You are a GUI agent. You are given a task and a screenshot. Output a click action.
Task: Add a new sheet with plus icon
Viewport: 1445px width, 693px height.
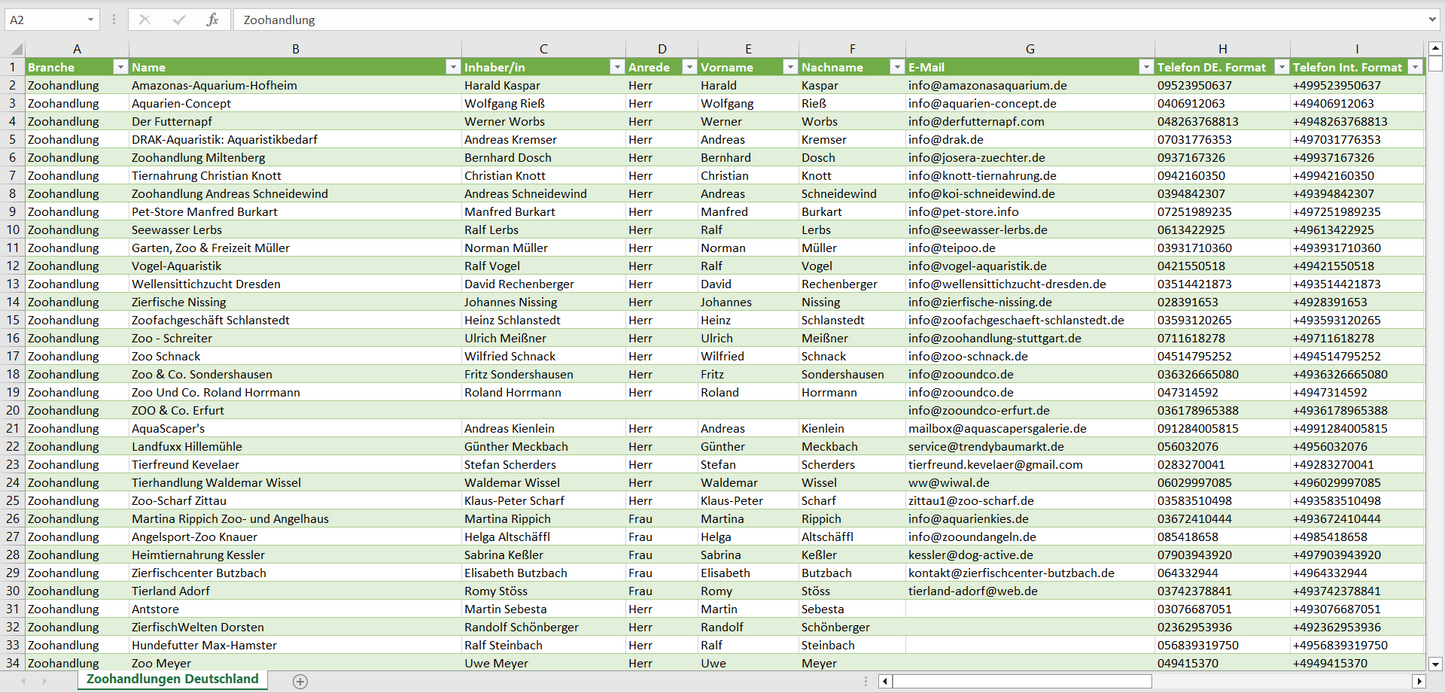[x=300, y=681]
